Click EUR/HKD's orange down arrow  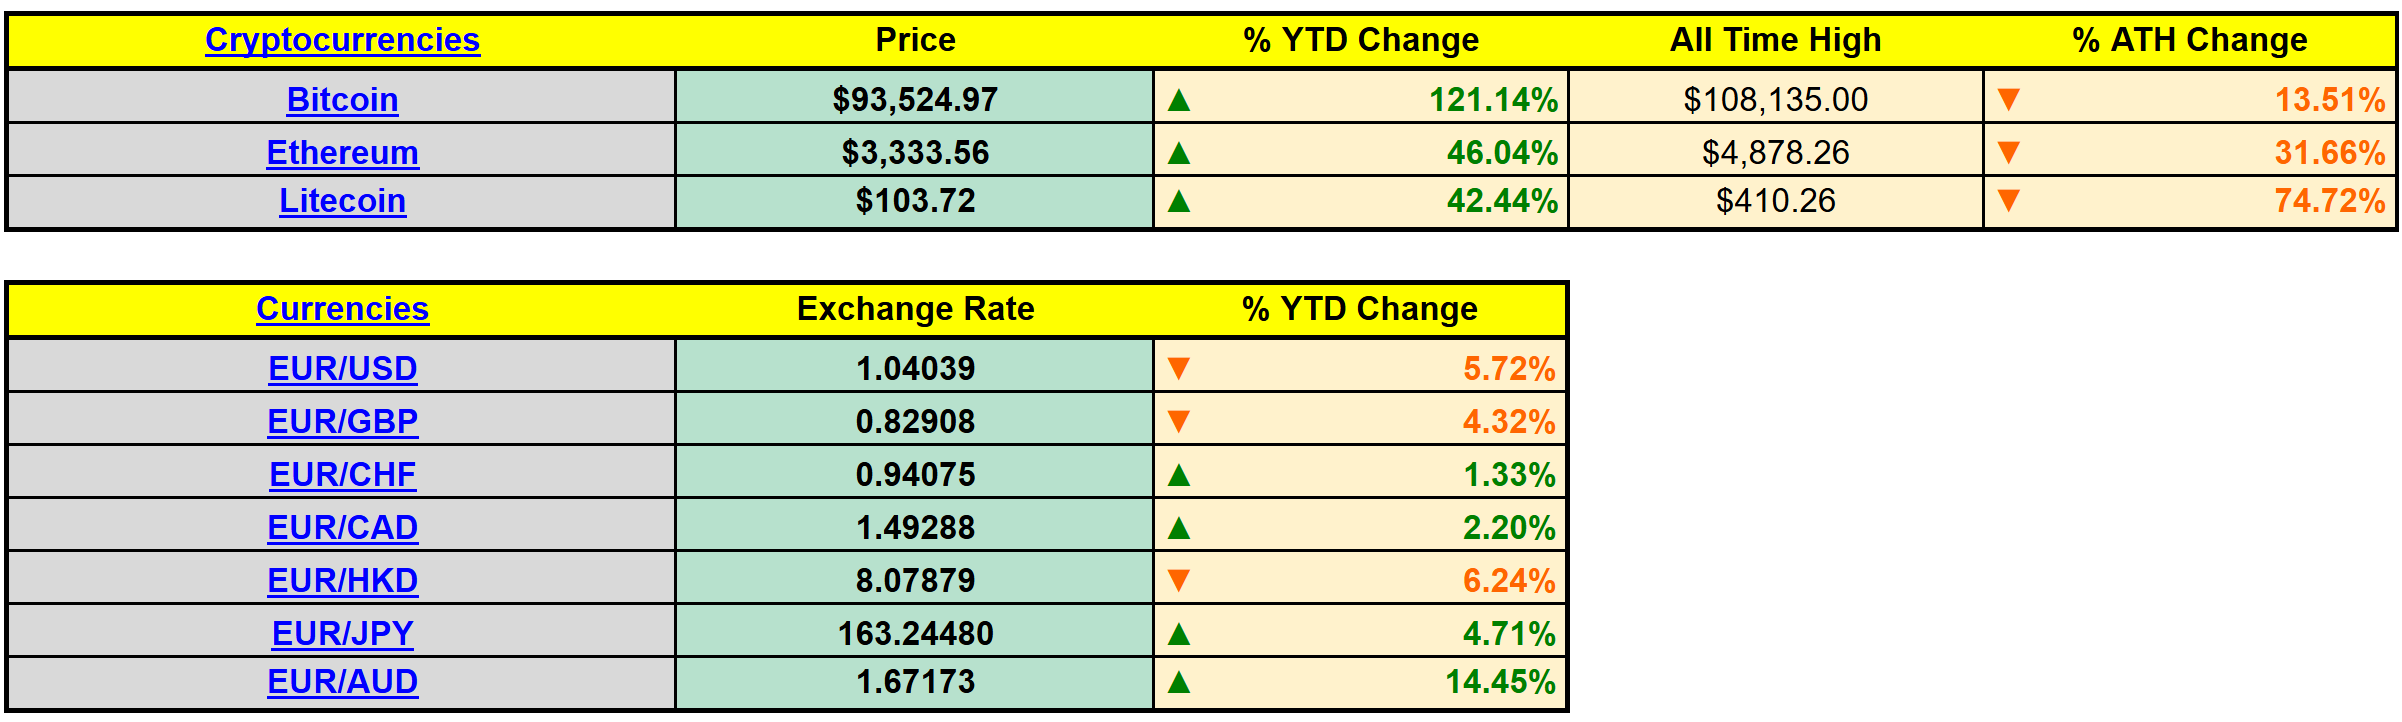pyautogui.click(x=1179, y=581)
